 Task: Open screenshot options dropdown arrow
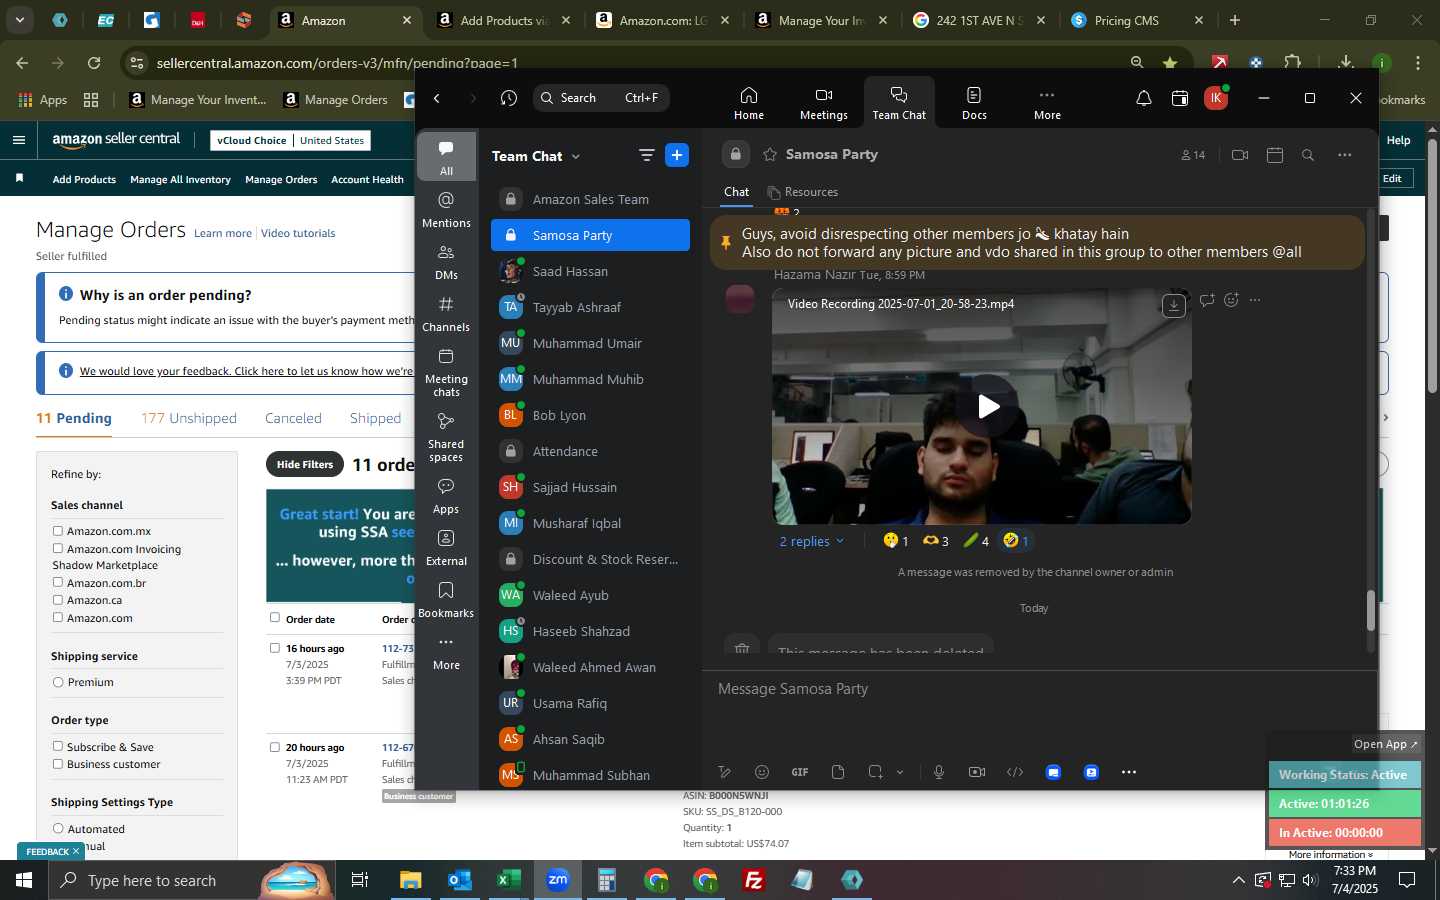[900, 772]
